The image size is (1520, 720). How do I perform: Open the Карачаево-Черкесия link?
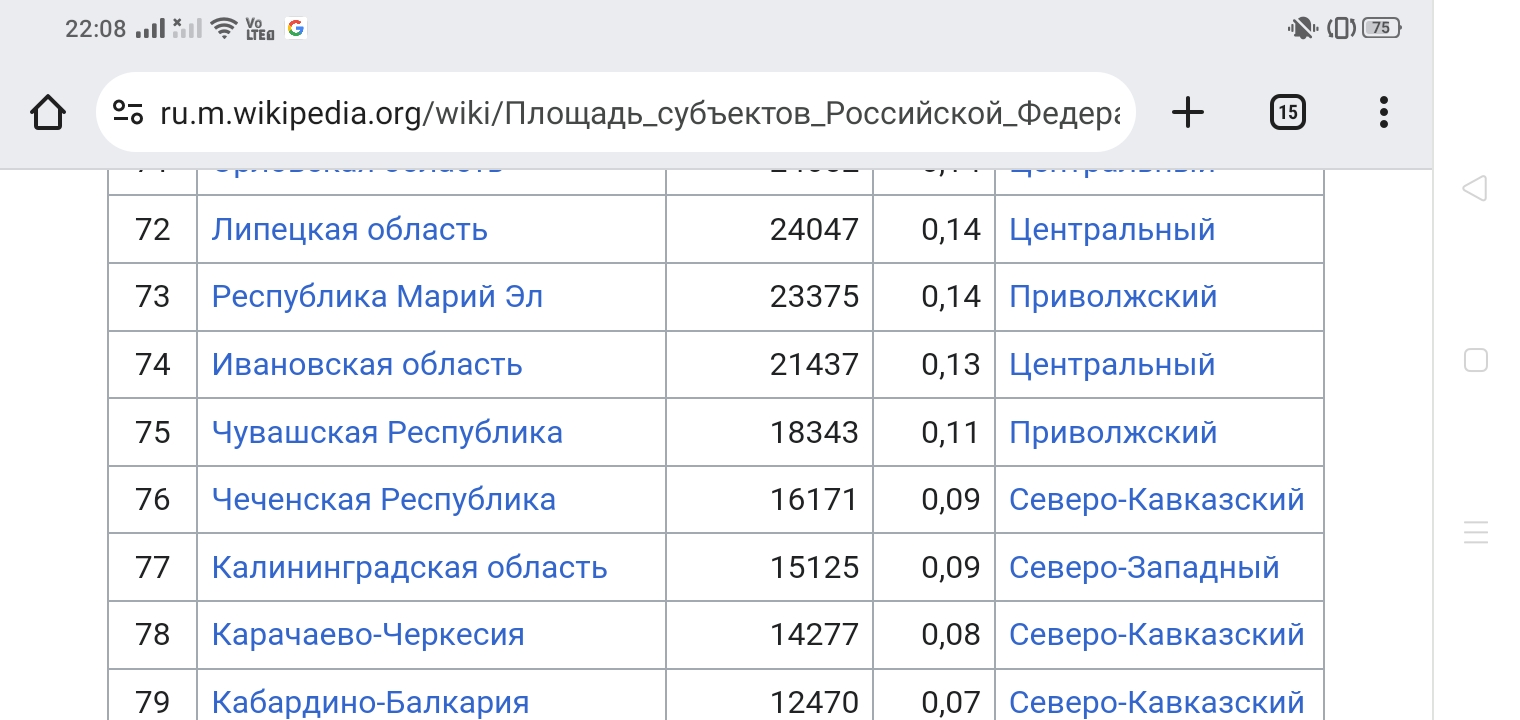click(x=368, y=634)
